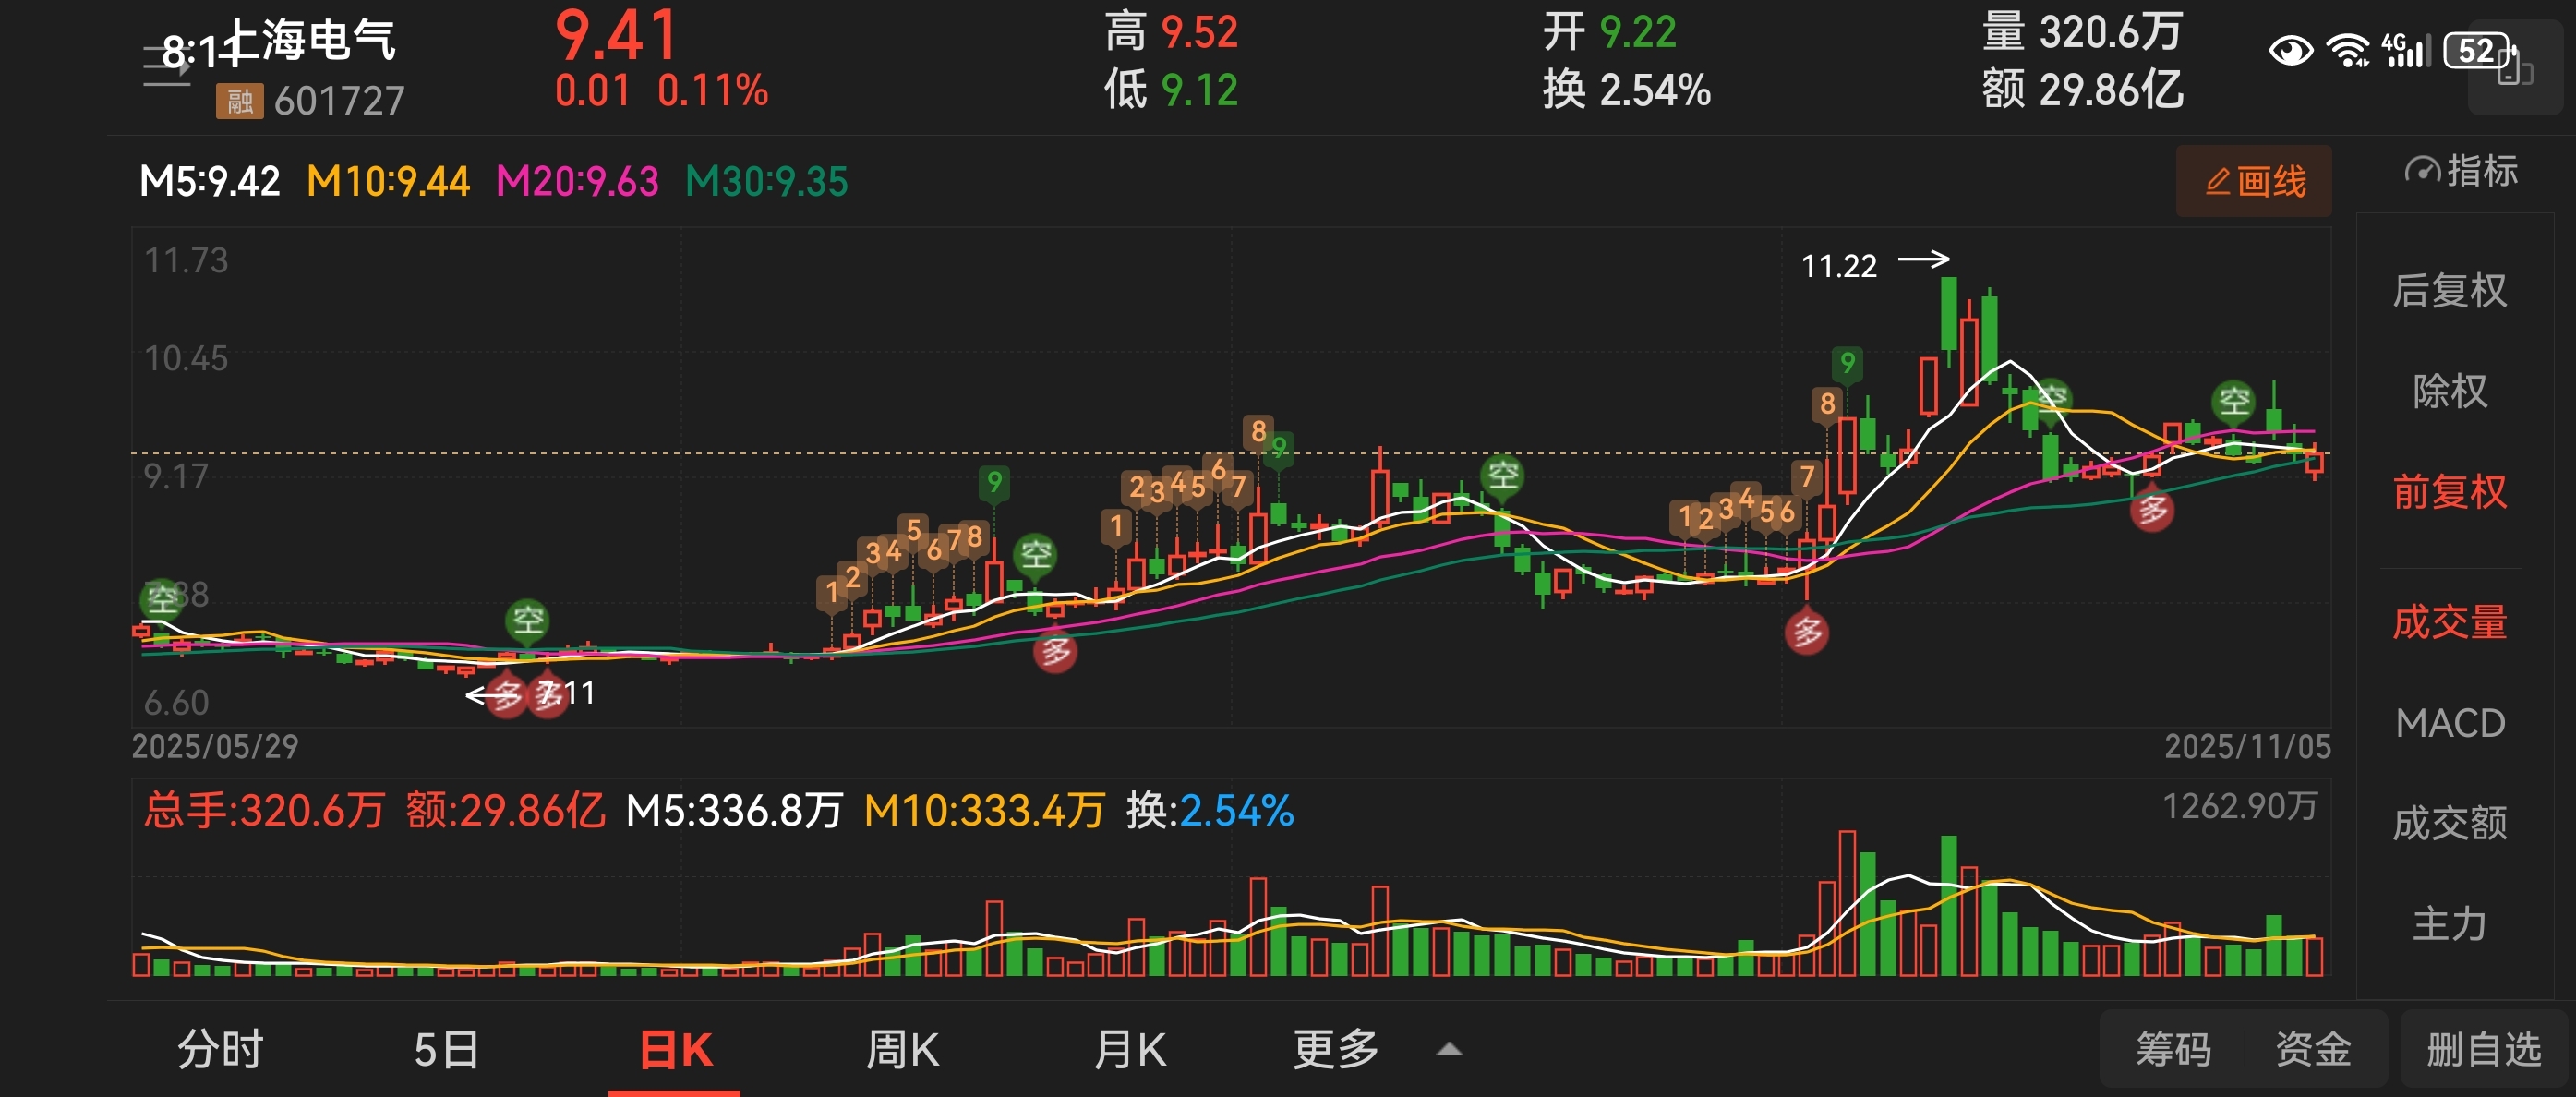Open the 资金 capital flow button

coord(2312,1050)
